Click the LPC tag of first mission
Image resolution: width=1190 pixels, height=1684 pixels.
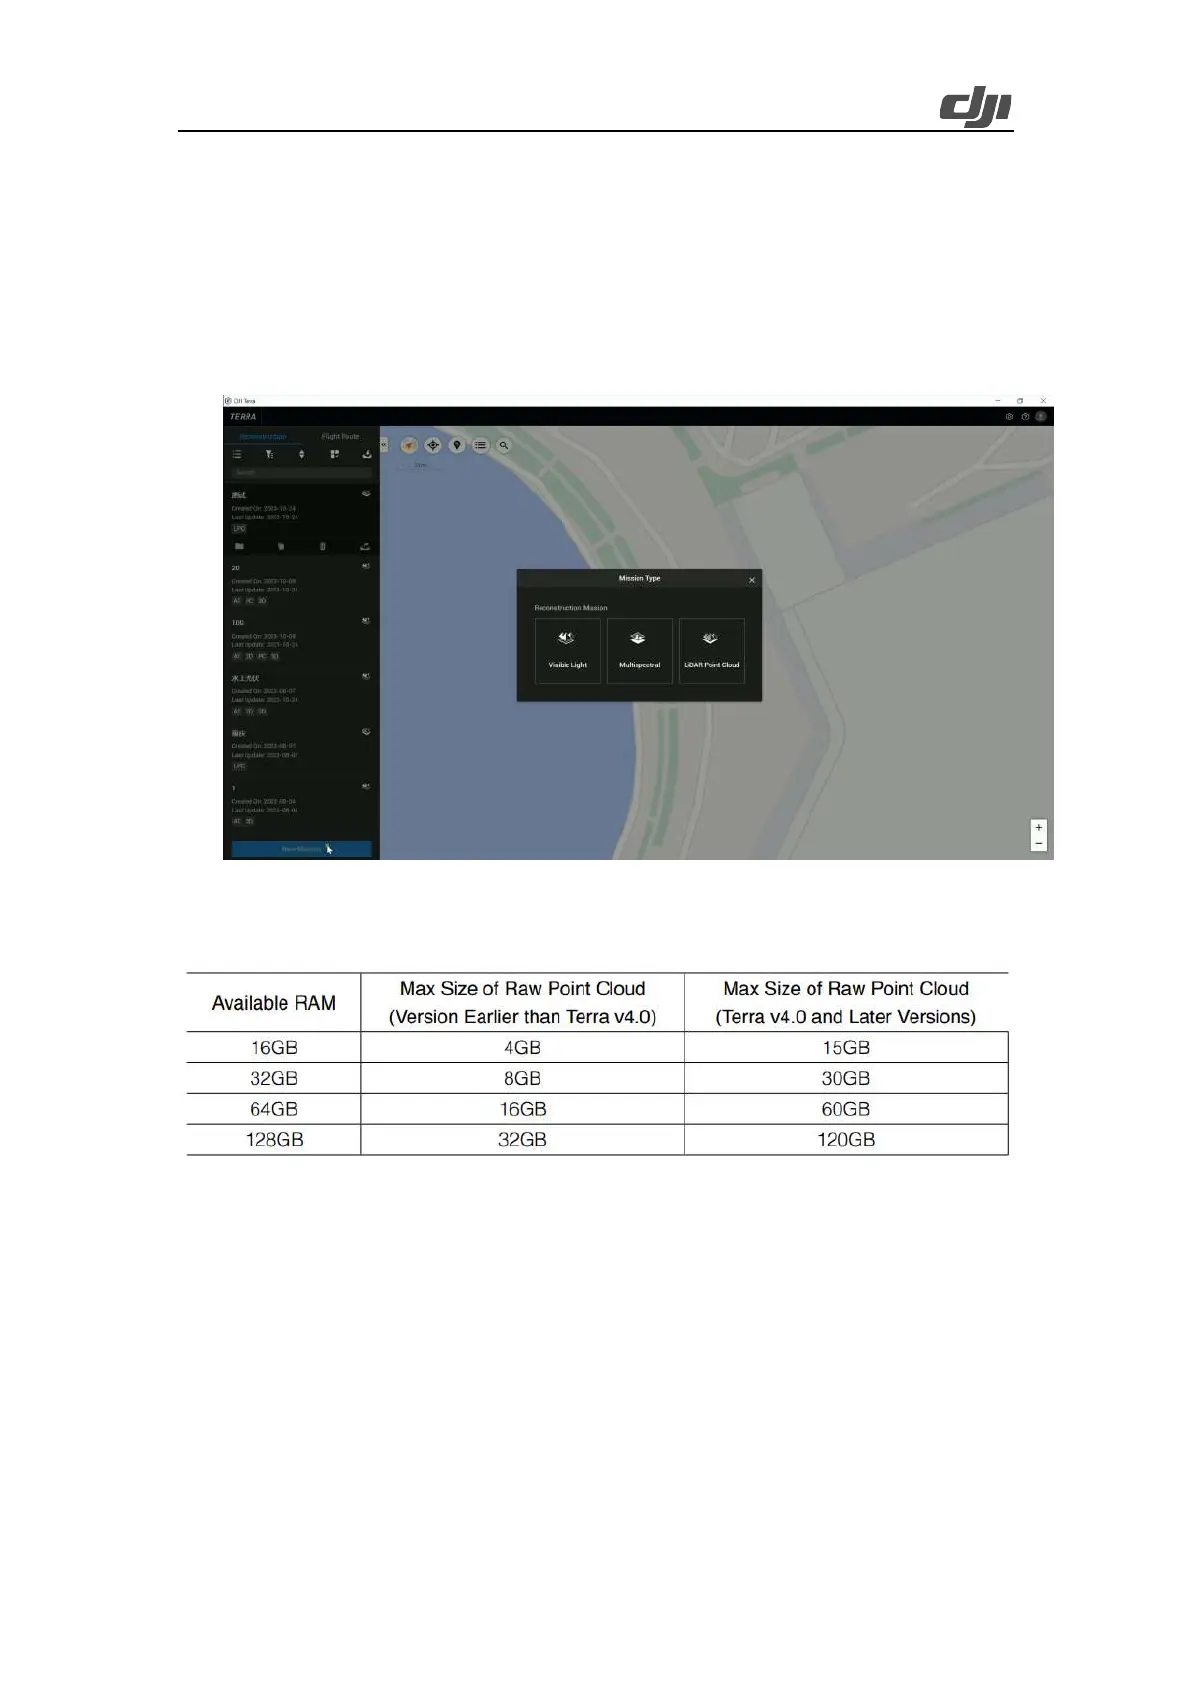click(x=239, y=528)
